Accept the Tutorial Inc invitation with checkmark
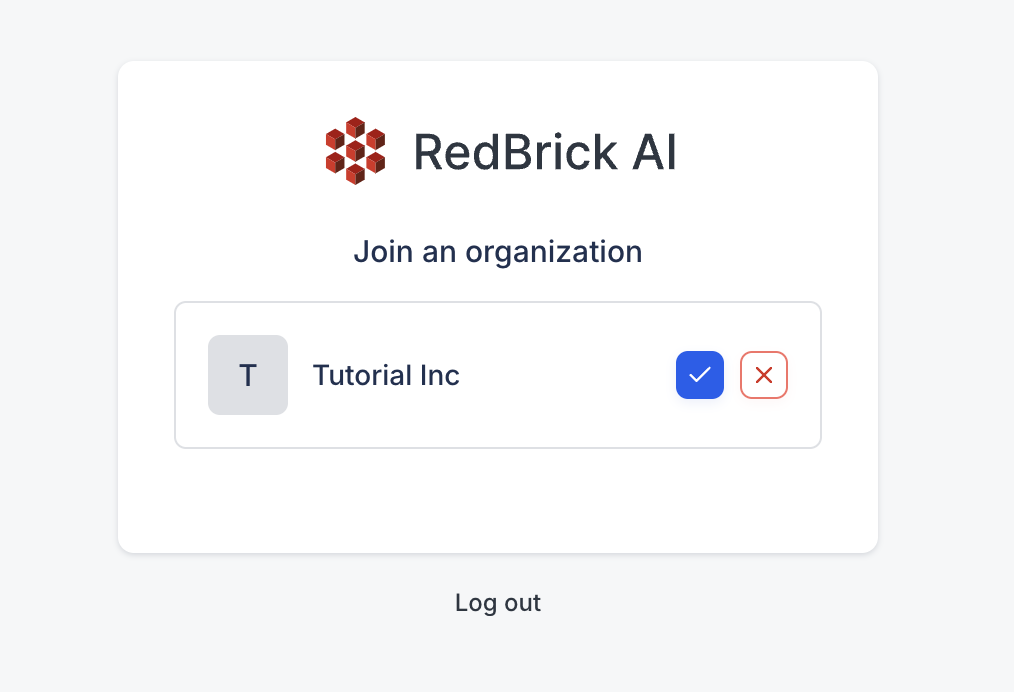 click(700, 375)
